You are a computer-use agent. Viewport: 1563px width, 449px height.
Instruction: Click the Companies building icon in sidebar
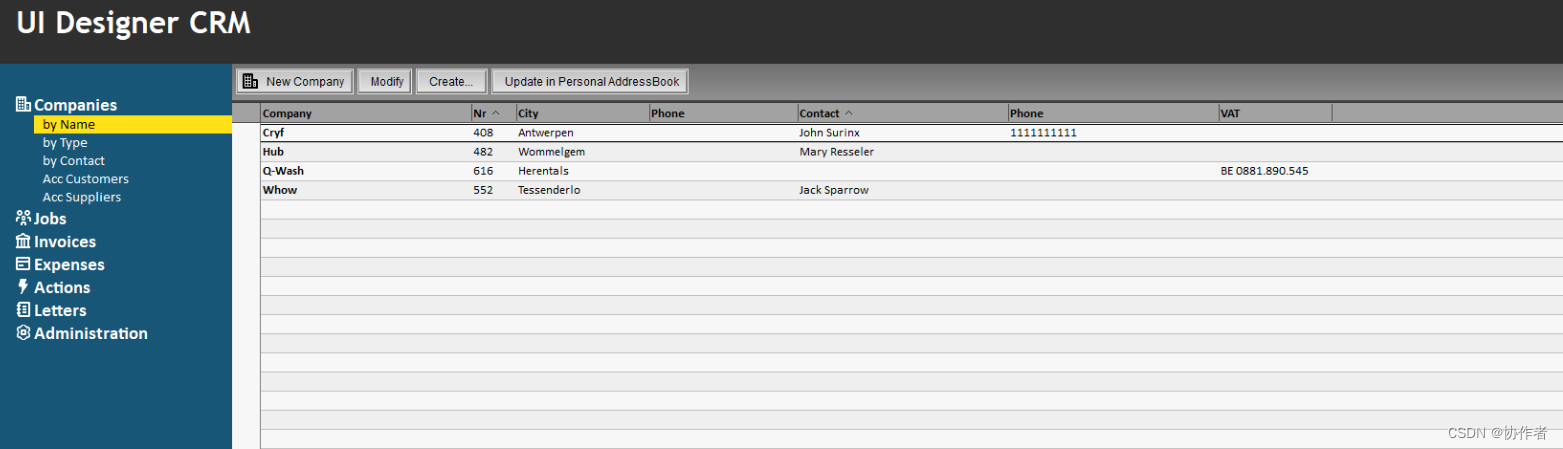click(24, 104)
